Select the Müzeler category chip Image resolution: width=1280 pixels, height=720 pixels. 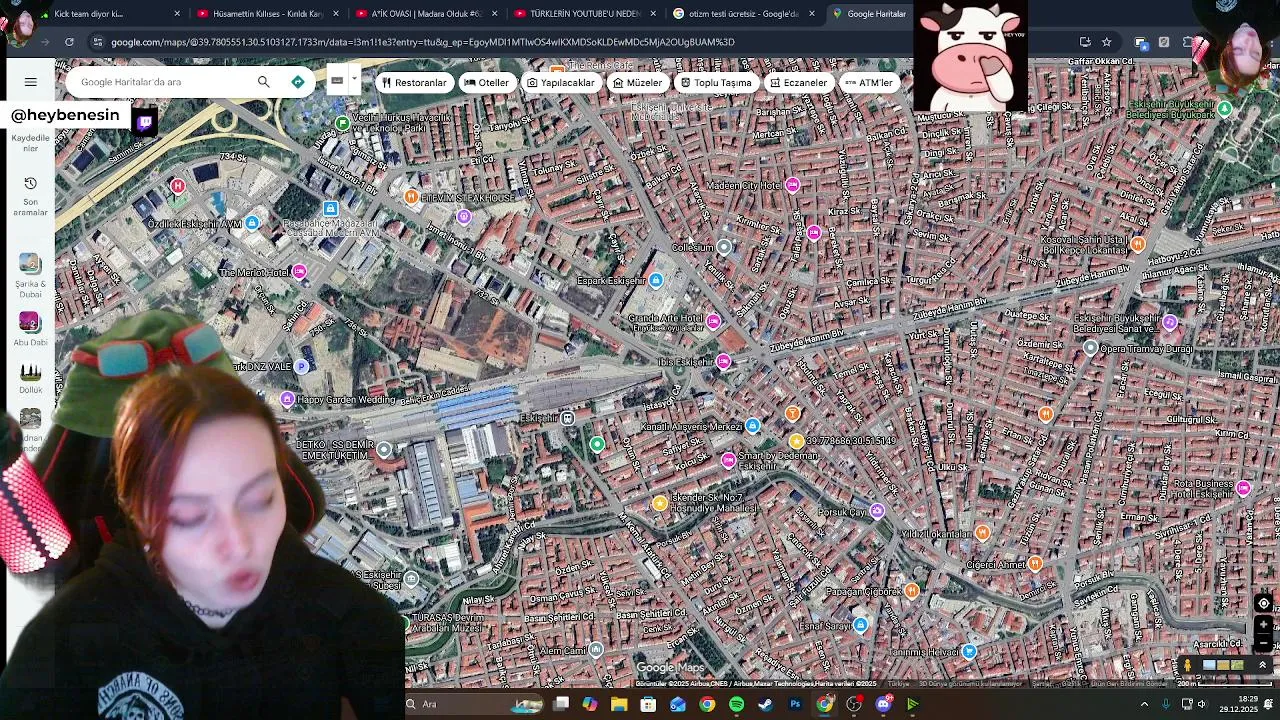point(638,83)
